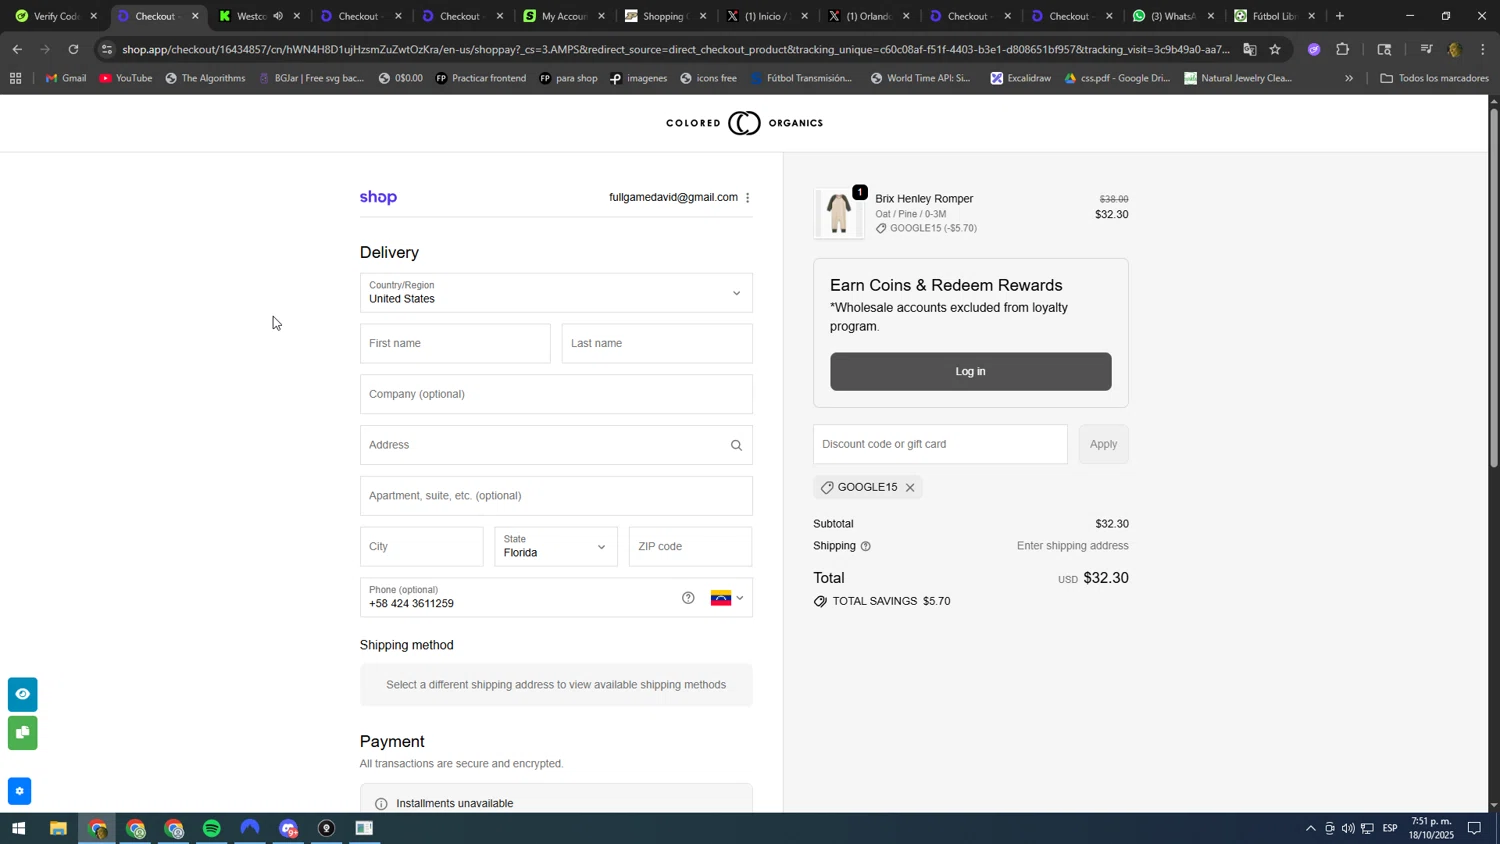This screenshot has height=844, width=1500.
Task: Click the Apartment, suite field
Action: pos(556,496)
